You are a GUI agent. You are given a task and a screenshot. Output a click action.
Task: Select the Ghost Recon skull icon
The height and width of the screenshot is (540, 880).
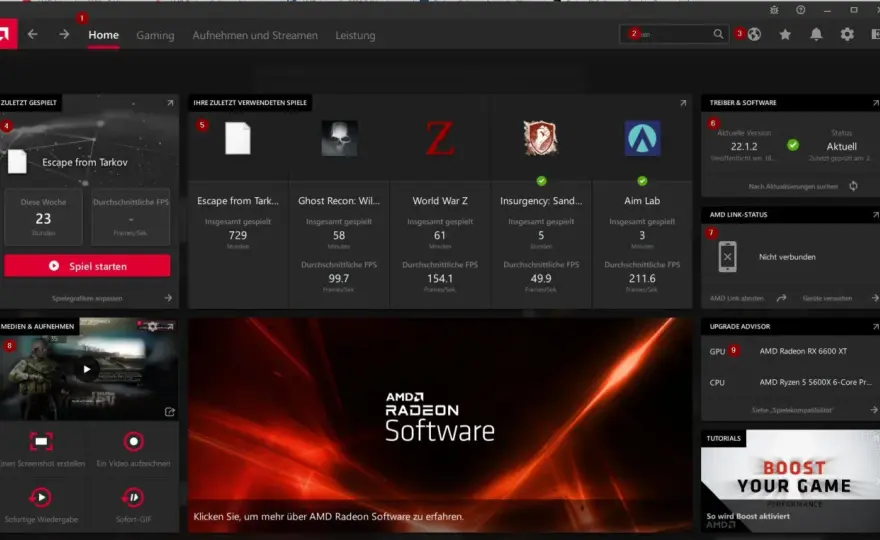point(339,138)
